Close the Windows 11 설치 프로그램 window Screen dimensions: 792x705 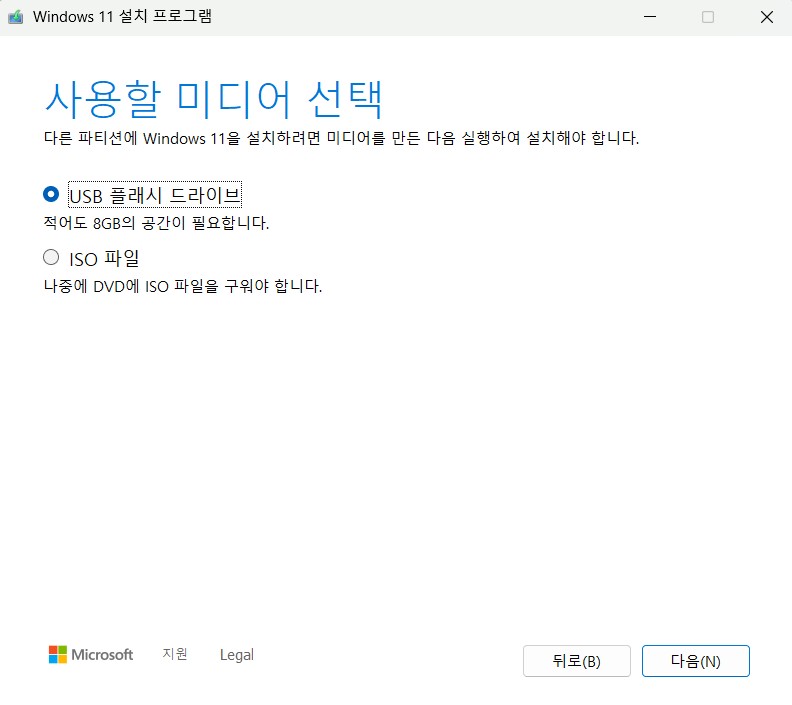pos(767,17)
